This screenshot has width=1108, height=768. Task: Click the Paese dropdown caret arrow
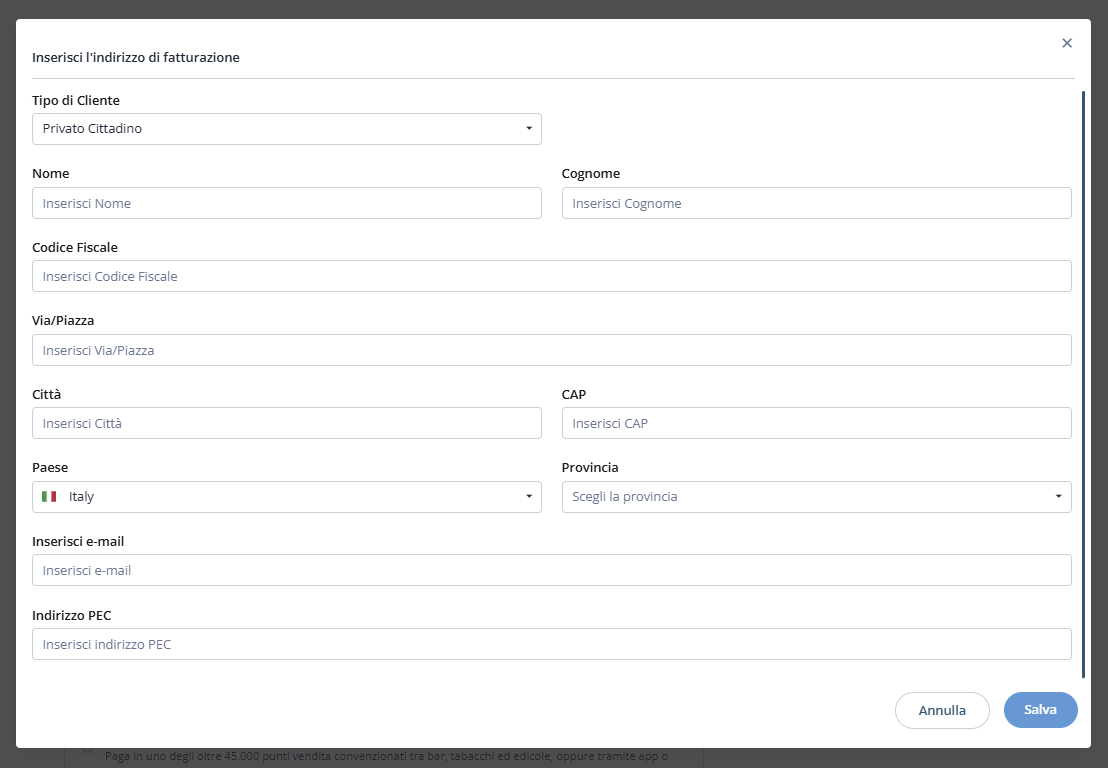click(x=529, y=497)
